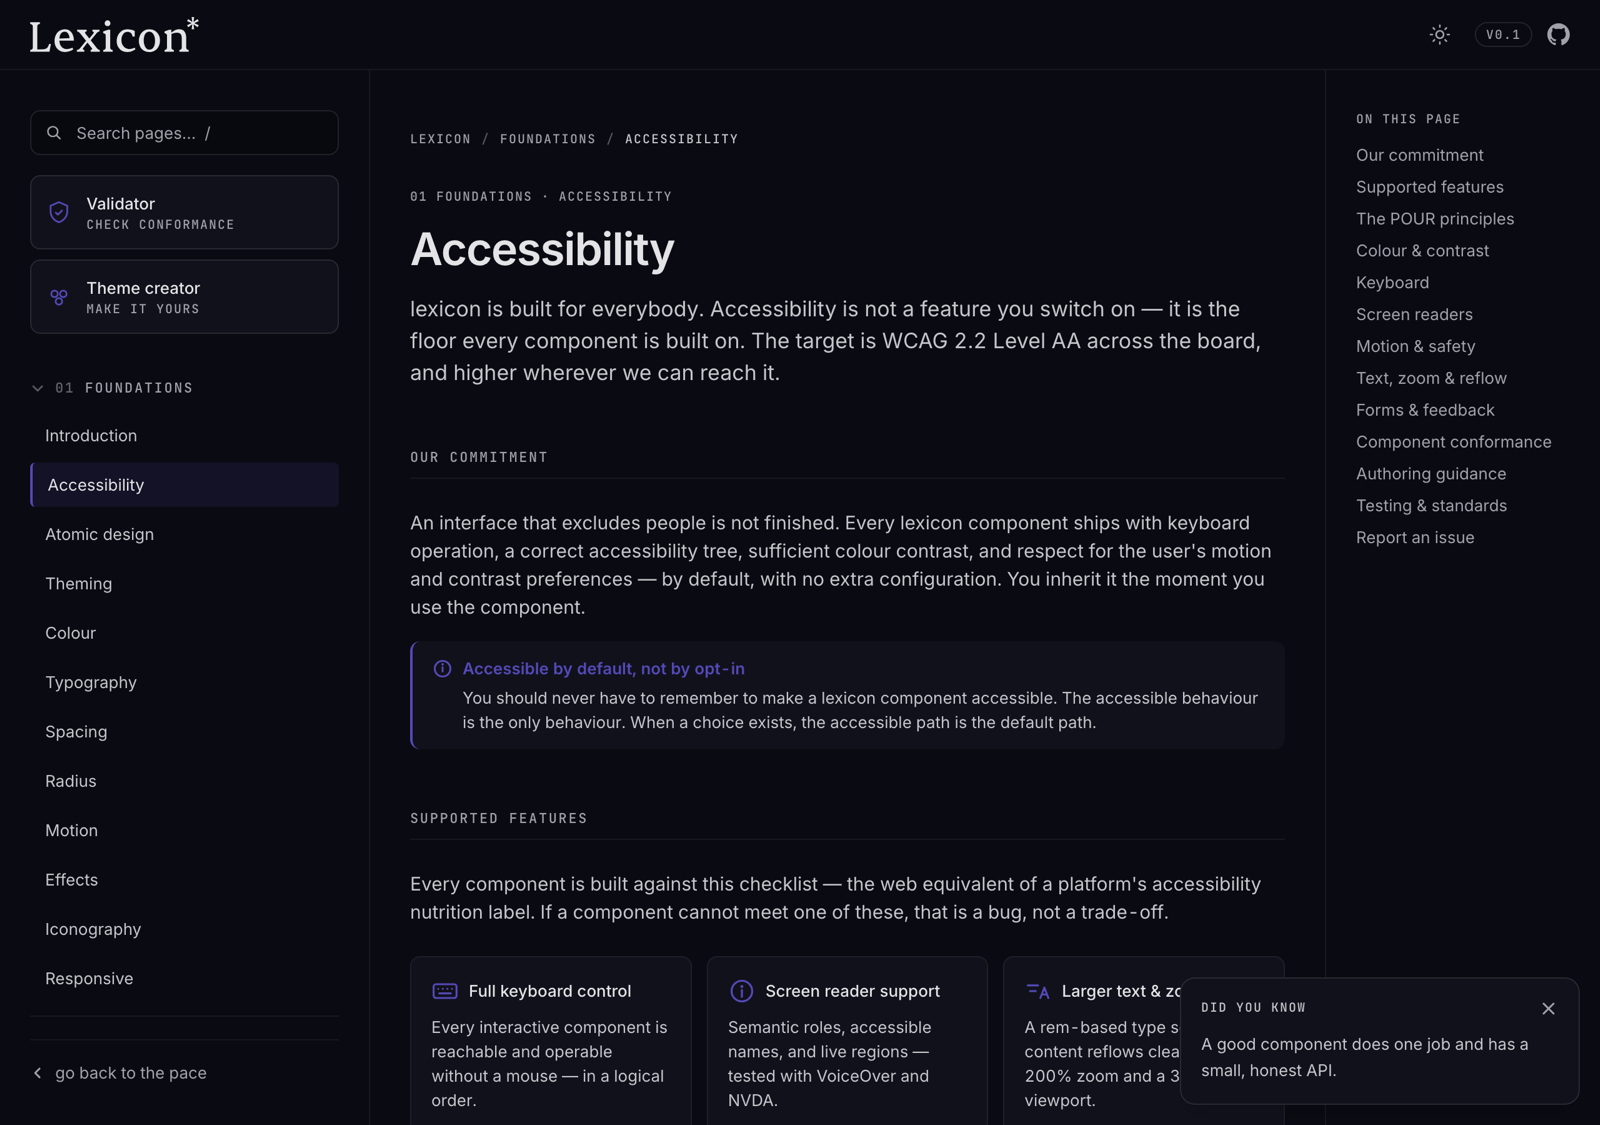Open the GitHub repository icon
The image size is (1600, 1125).
(x=1558, y=35)
